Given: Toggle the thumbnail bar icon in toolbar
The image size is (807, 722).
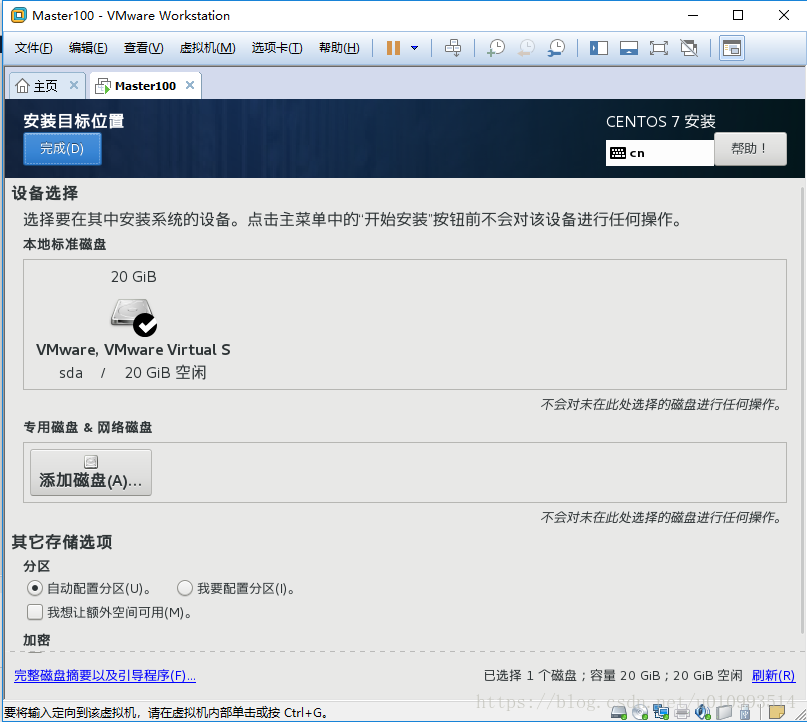Looking at the screenshot, I should (x=628, y=48).
